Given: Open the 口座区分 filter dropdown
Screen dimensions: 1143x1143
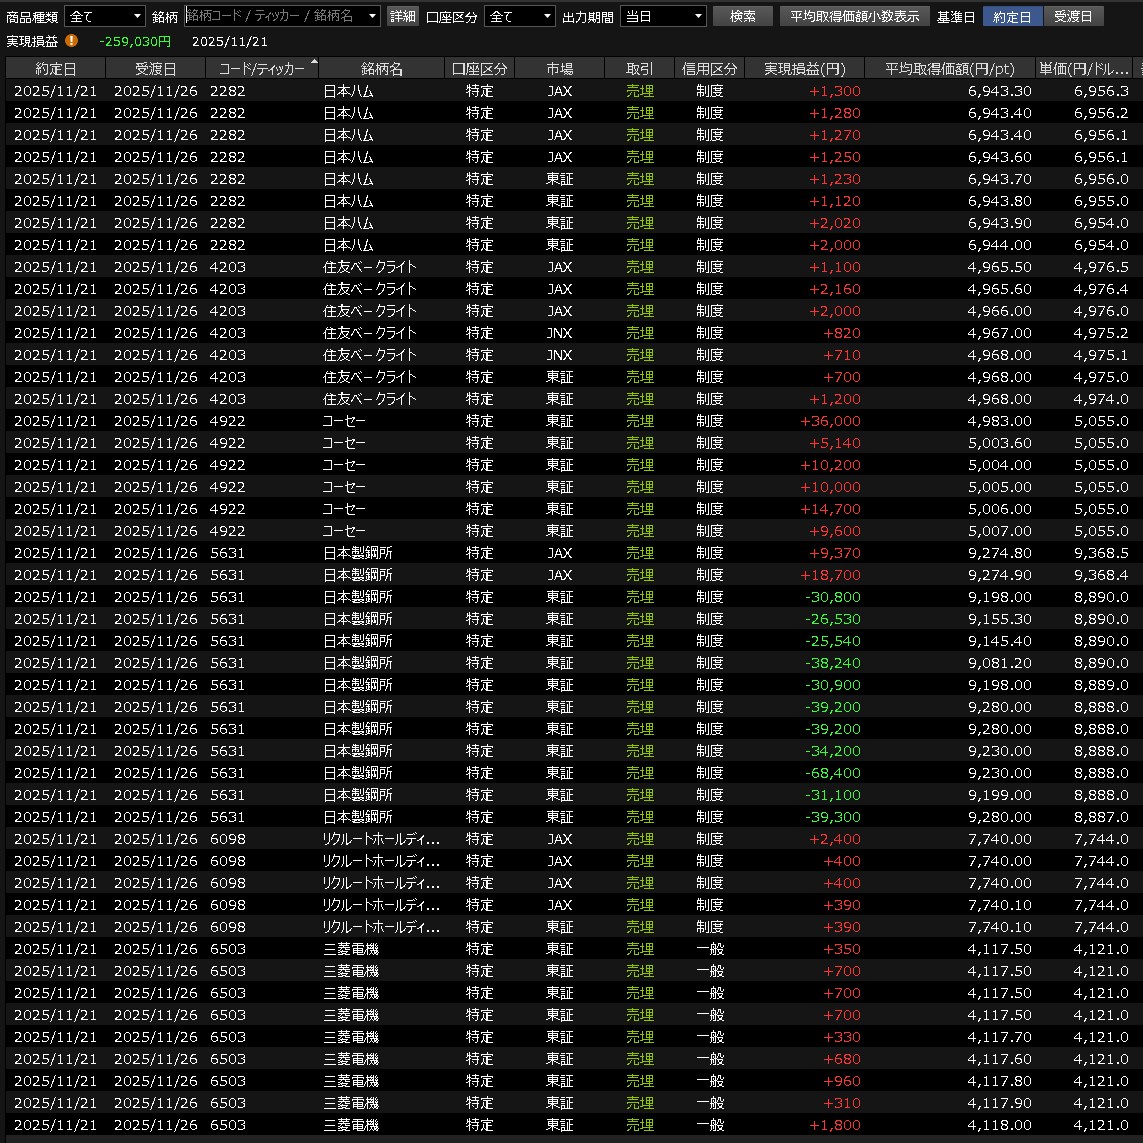Looking at the screenshot, I should coord(519,16).
